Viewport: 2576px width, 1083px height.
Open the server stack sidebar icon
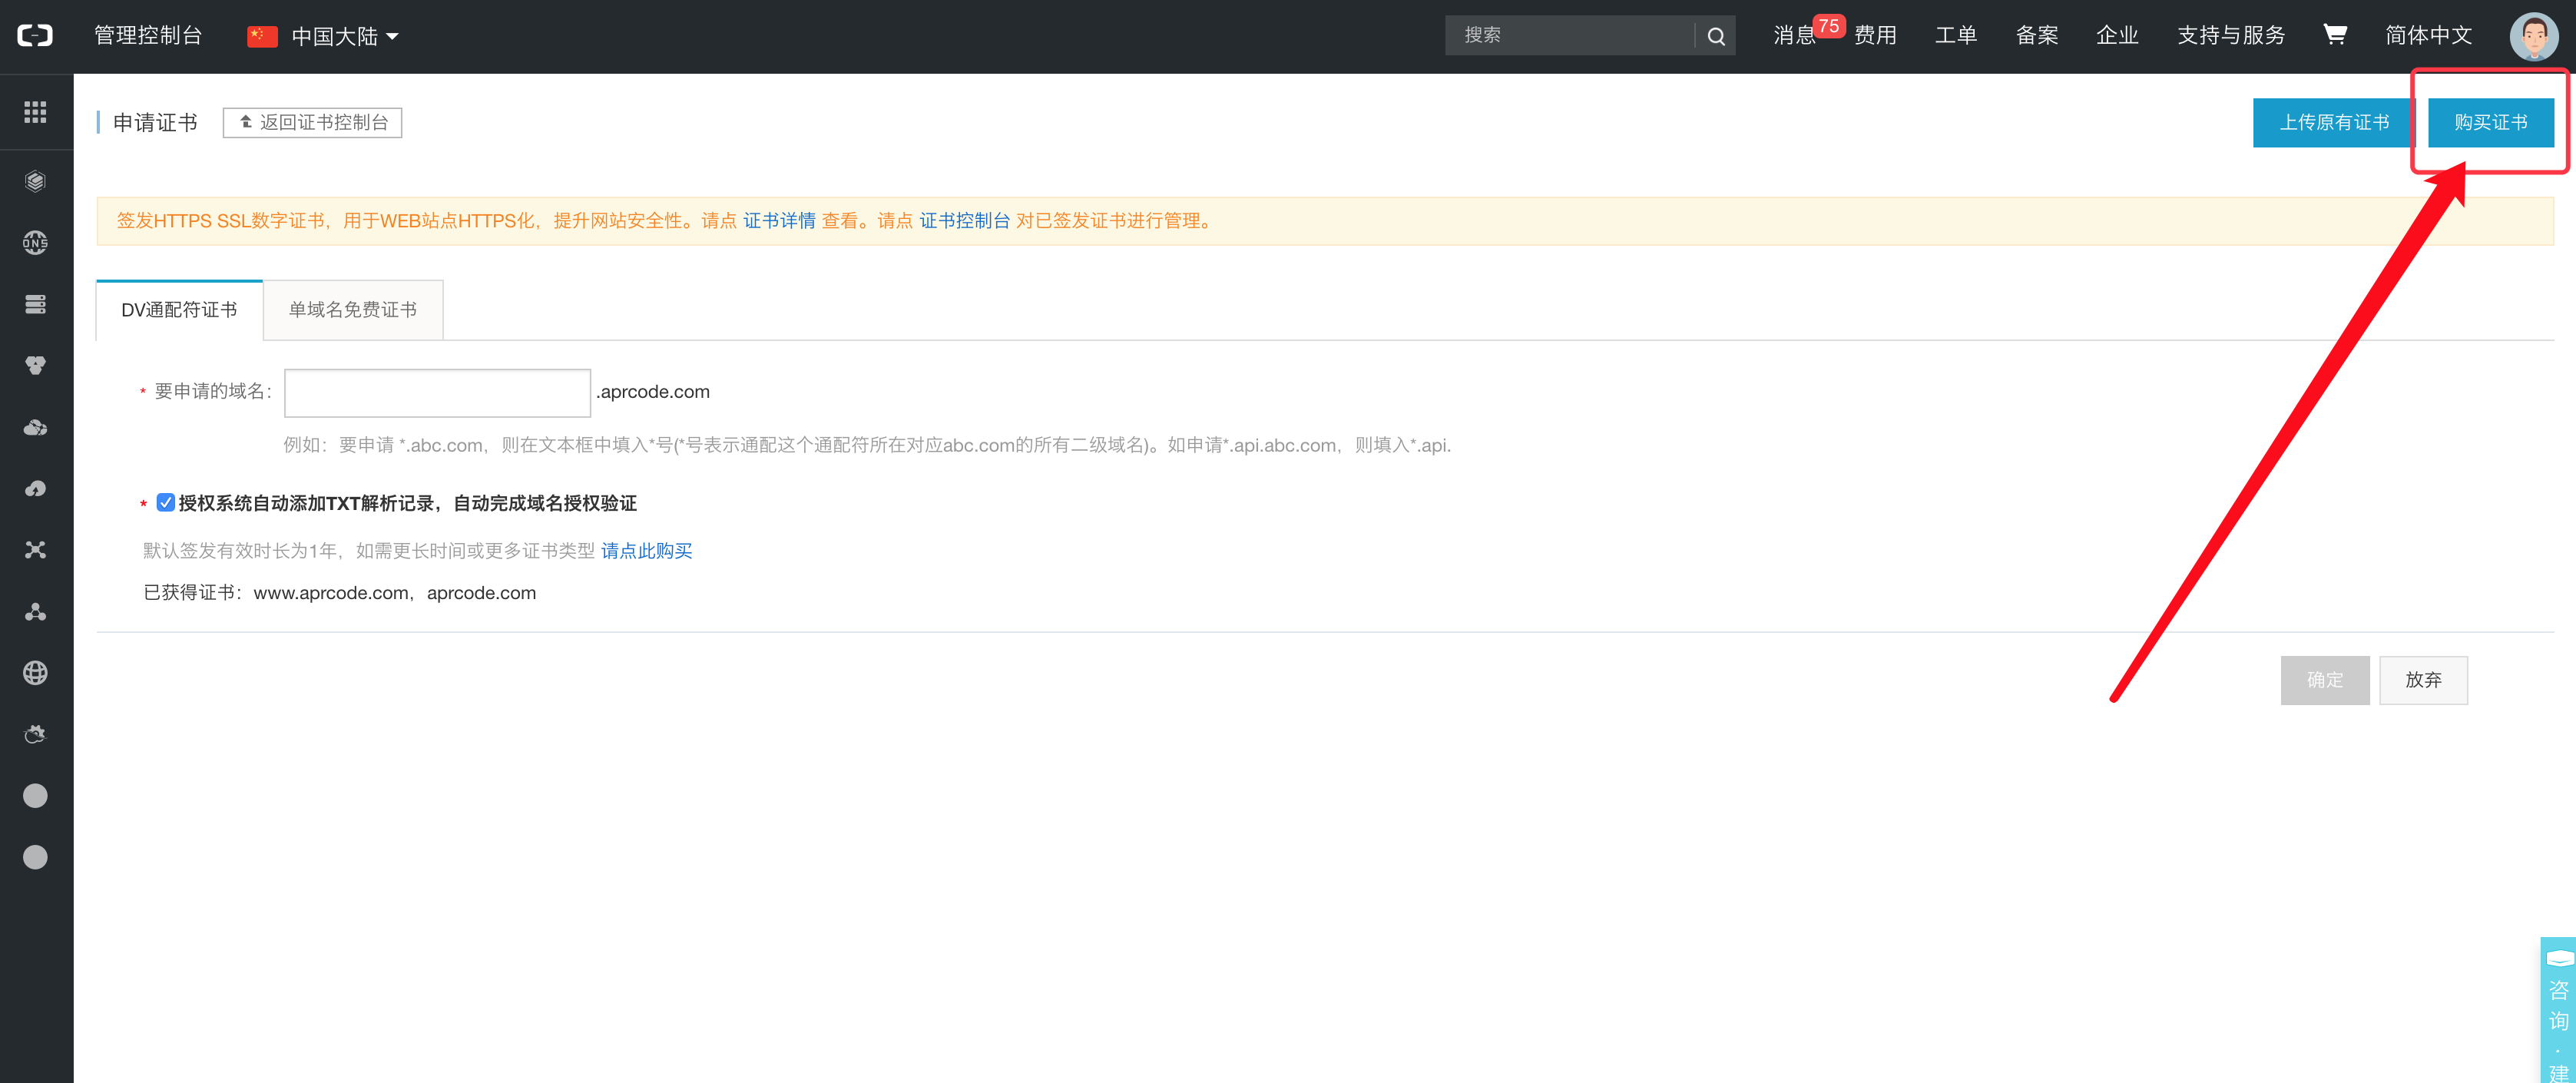coord(35,304)
